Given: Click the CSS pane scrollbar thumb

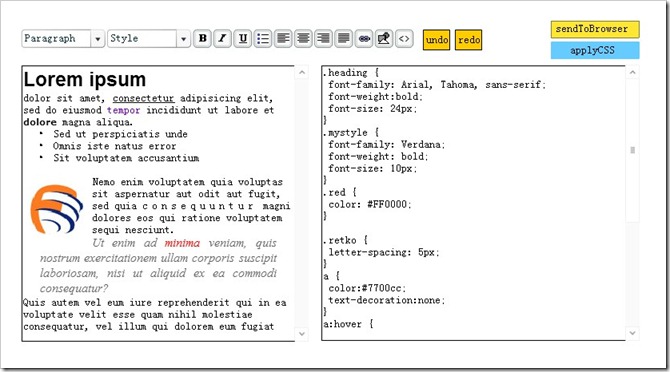Looking at the screenshot, I should tap(632, 150).
